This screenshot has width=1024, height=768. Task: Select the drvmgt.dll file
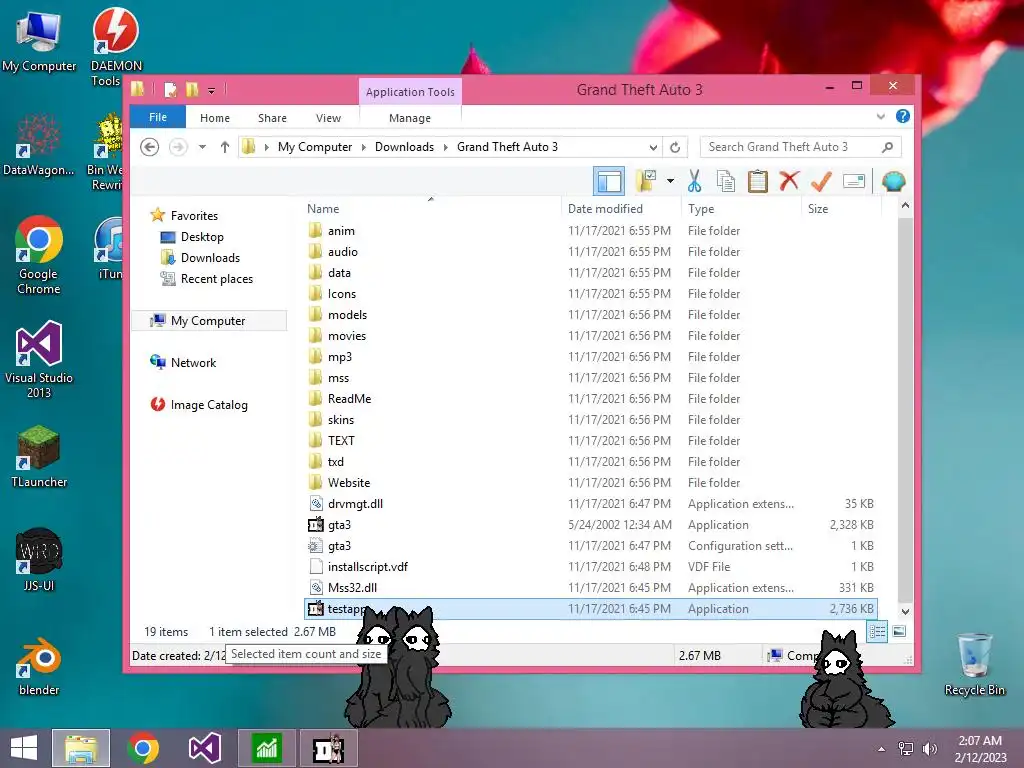click(x=591, y=504)
